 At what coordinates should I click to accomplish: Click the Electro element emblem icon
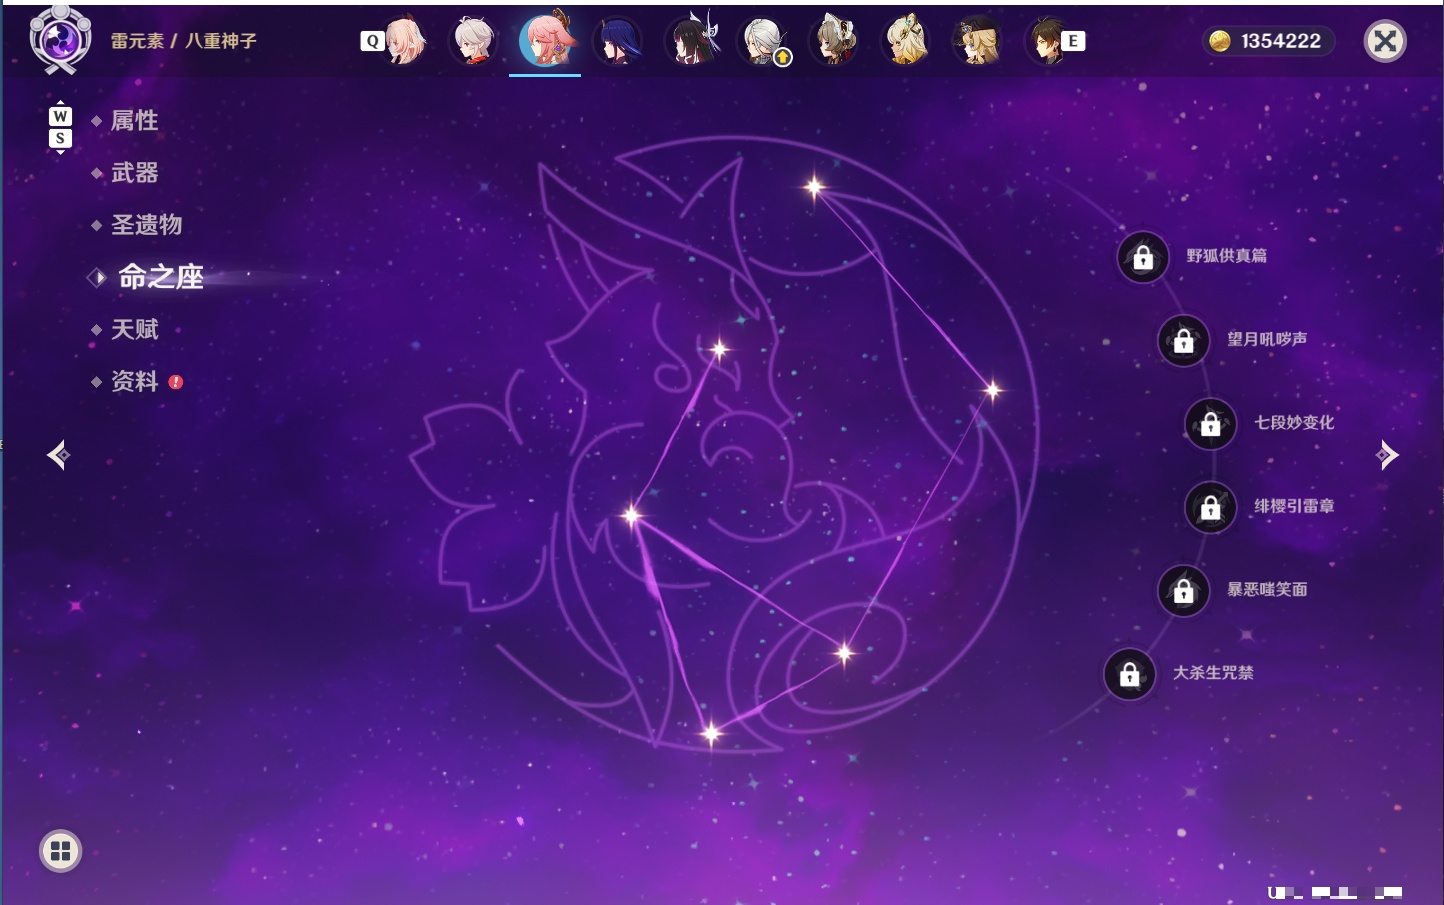60,40
